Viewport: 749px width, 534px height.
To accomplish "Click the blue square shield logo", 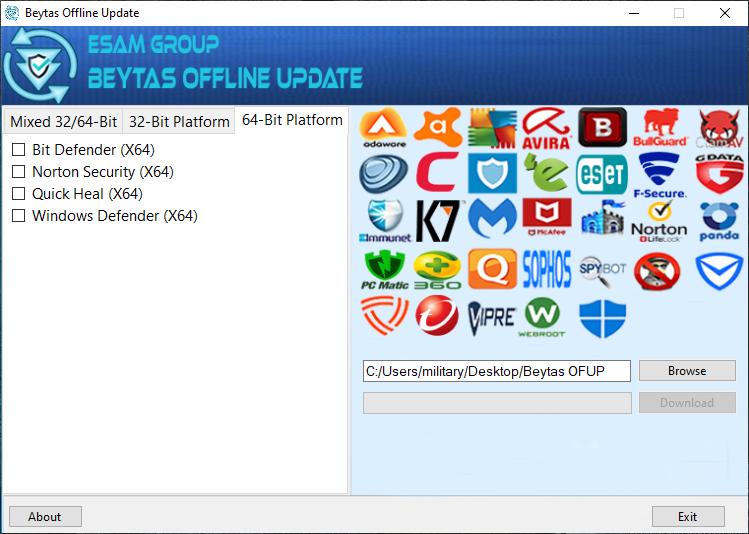I will [492, 173].
